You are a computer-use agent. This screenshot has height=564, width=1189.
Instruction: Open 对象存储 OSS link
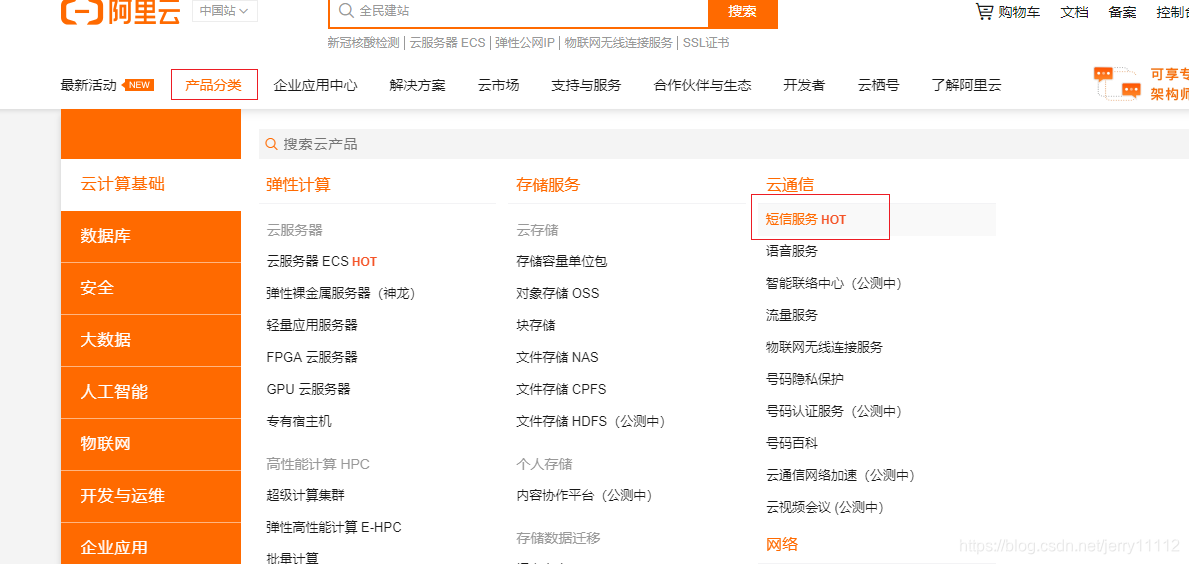tap(557, 293)
